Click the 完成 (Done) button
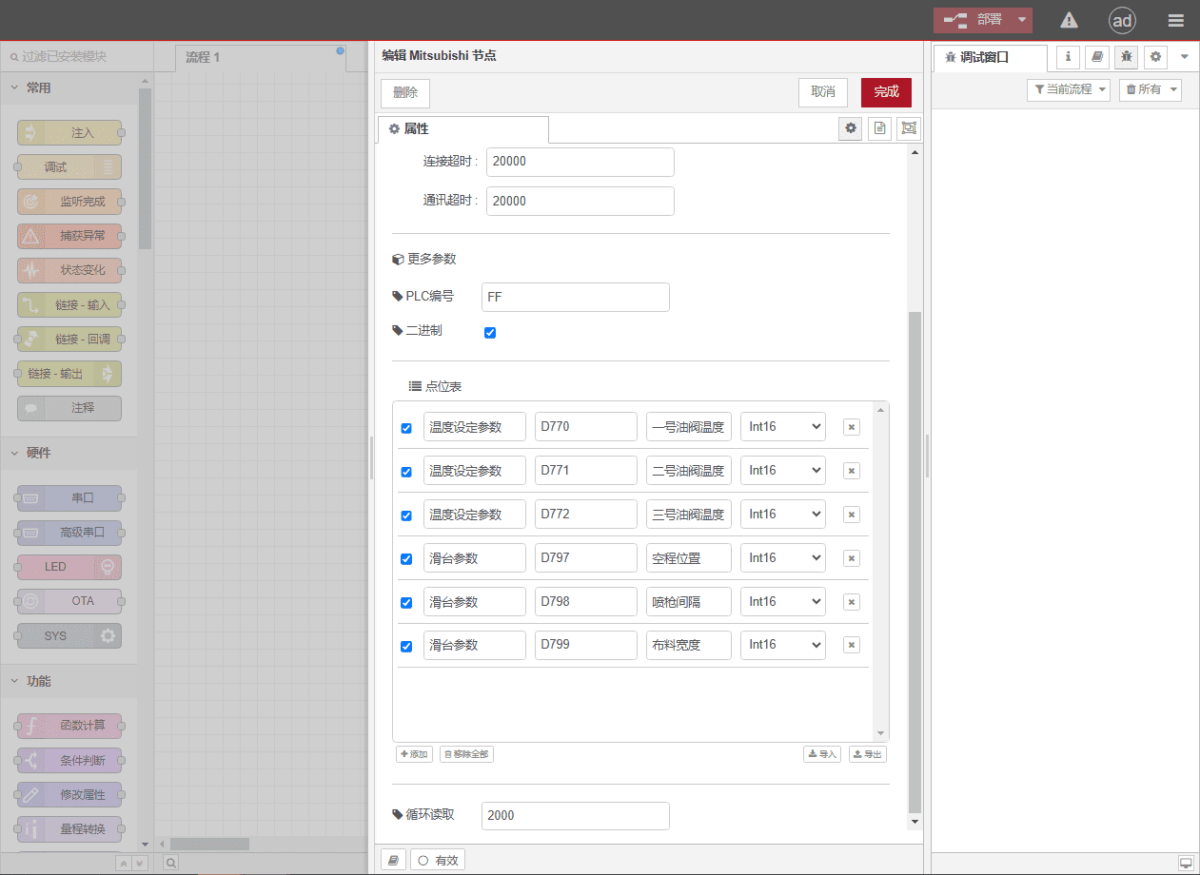The width and height of the screenshot is (1200, 875). (x=886, y=92)
